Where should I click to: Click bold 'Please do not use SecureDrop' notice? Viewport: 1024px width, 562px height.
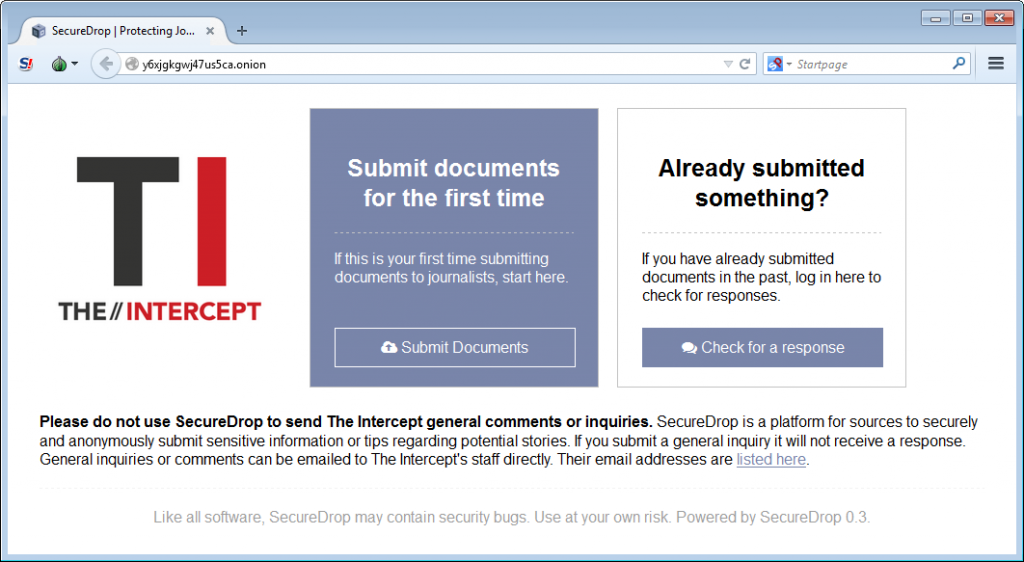[346, 422]
